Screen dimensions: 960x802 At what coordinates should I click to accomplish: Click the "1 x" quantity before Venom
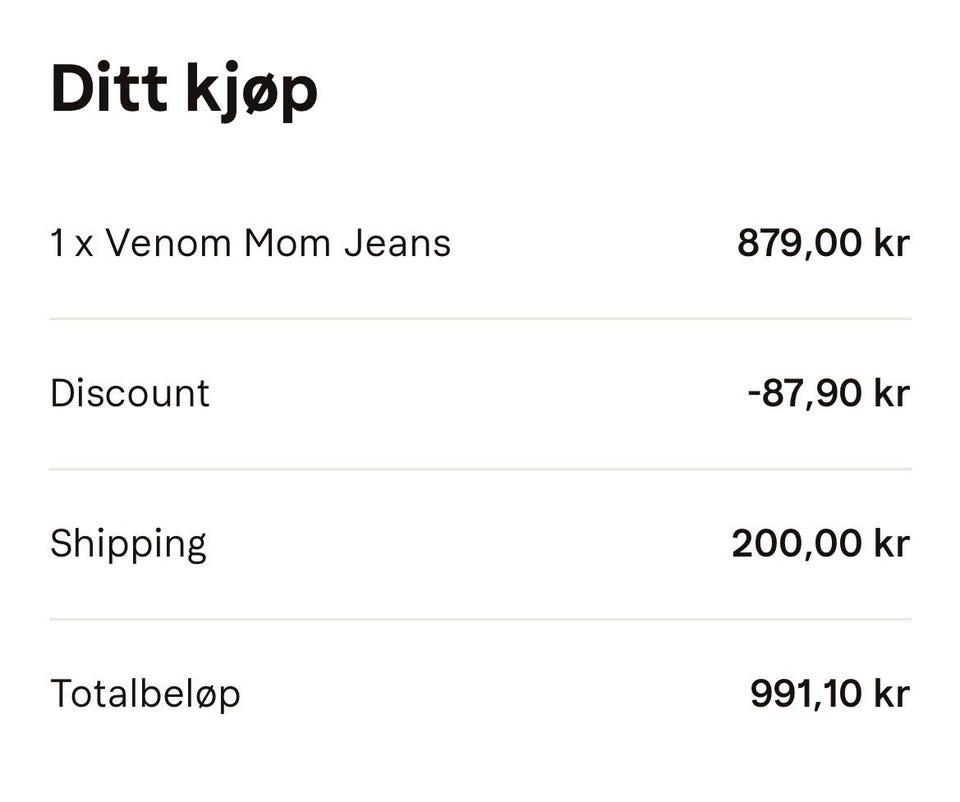tap(71, 243)
